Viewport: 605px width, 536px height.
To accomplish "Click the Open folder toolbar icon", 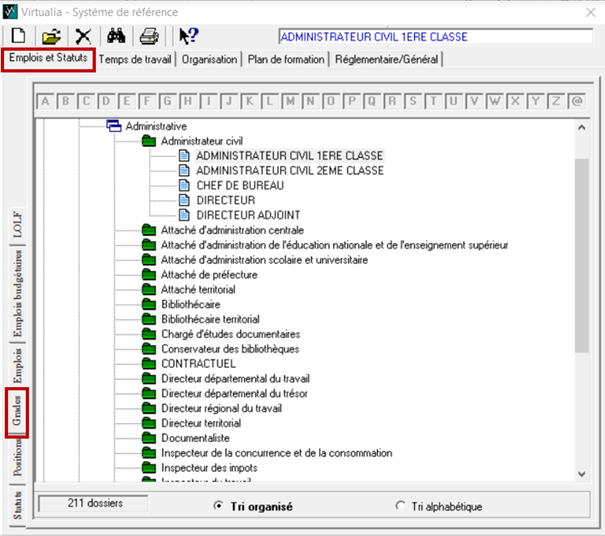I will (51, 37).
